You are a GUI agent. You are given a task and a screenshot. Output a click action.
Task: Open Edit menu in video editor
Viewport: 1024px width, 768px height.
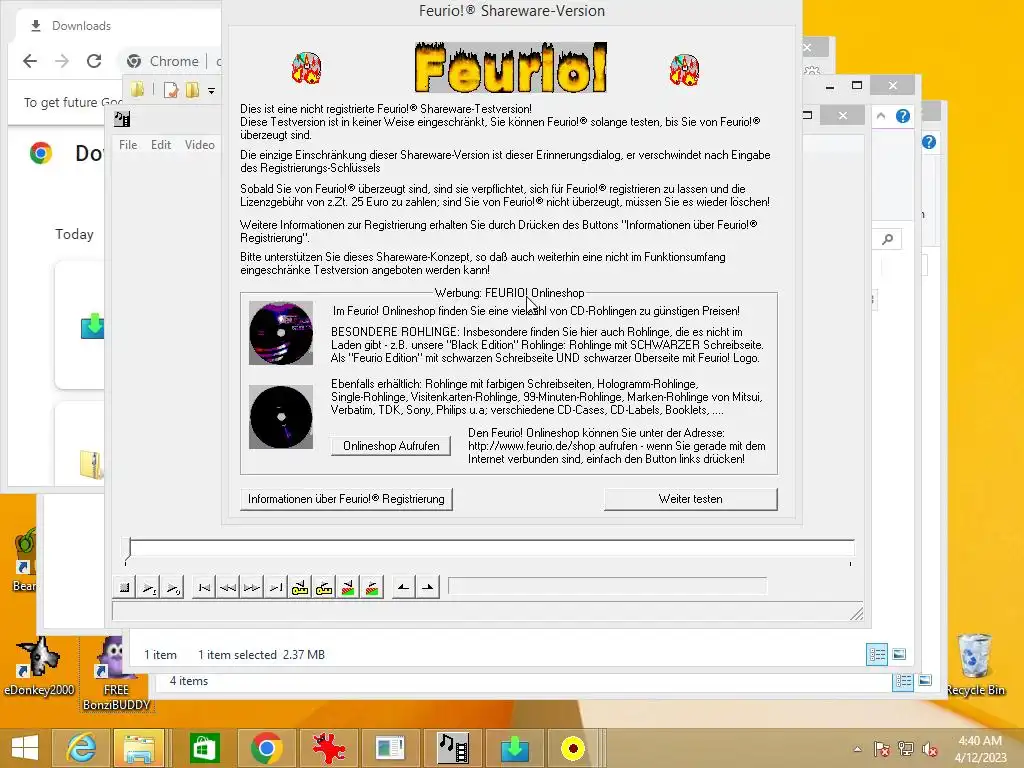coord(161,145)
